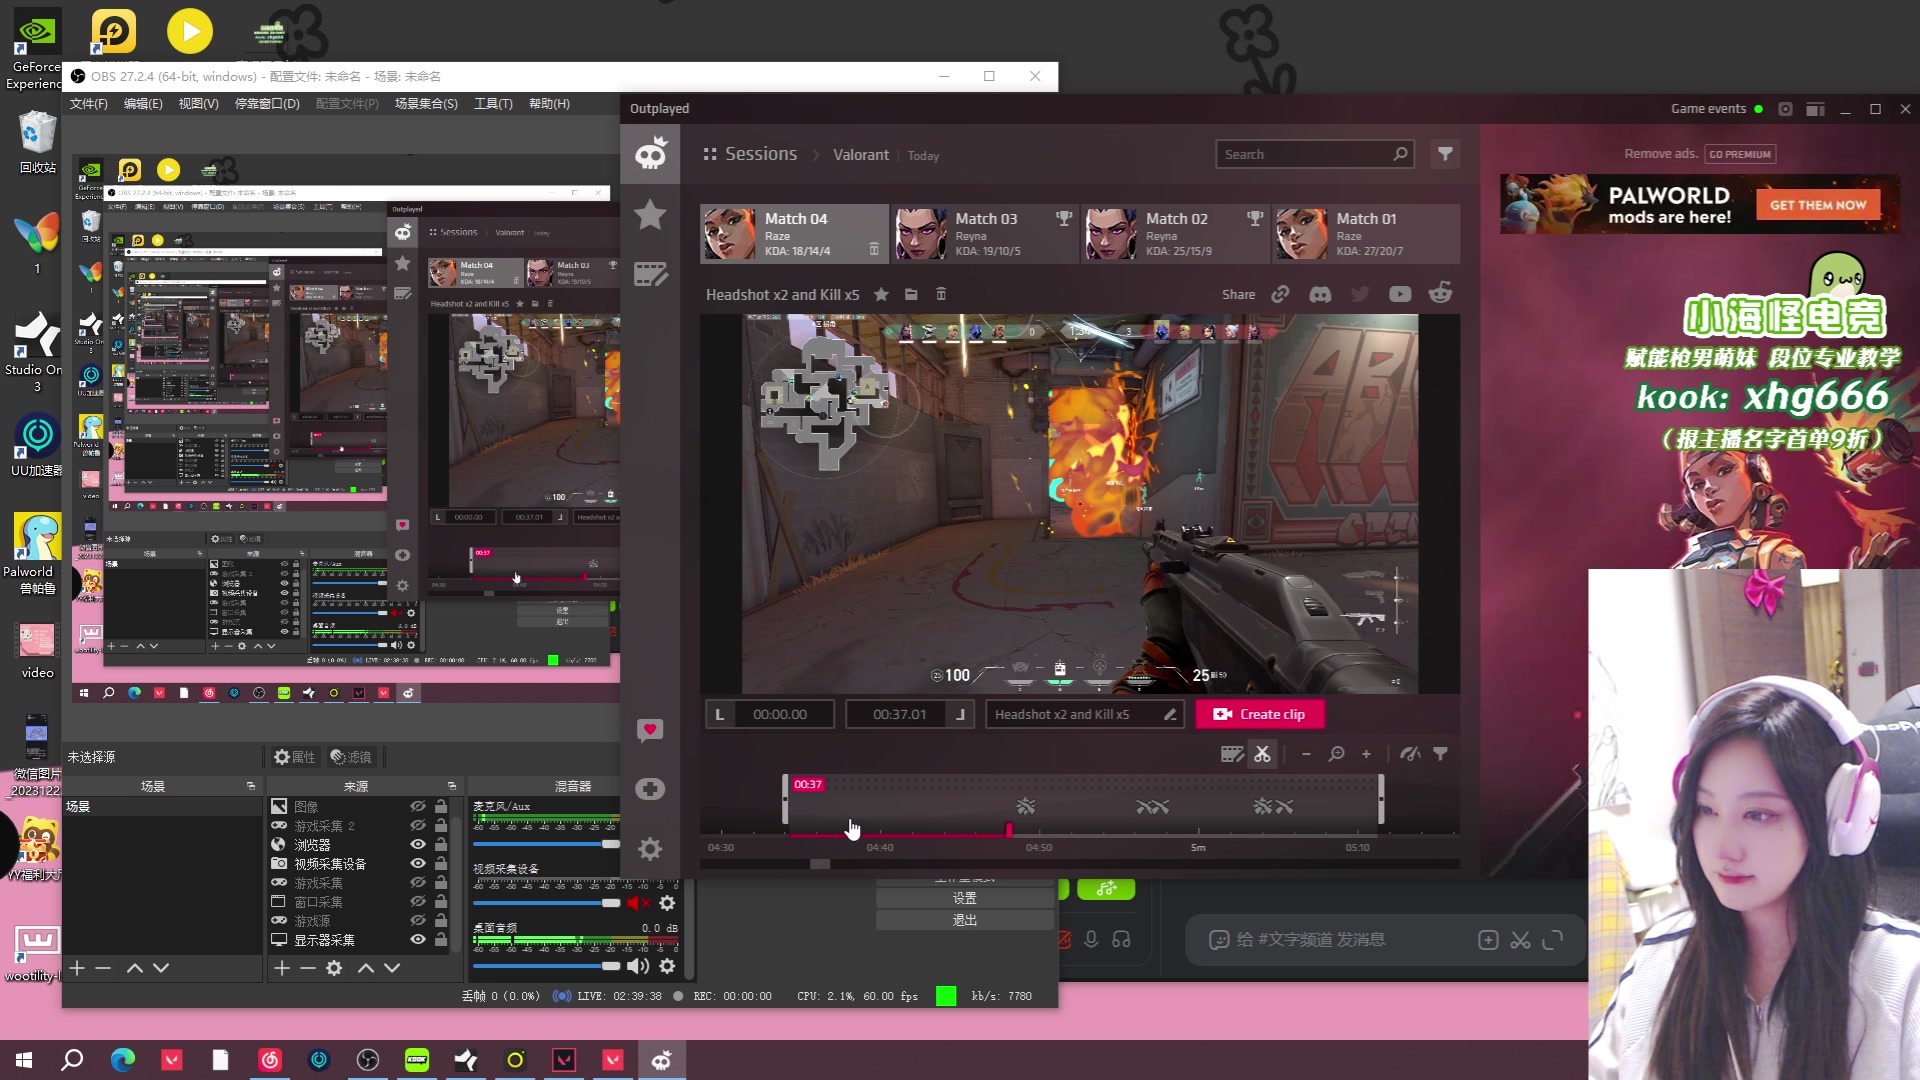Show the 窗口采集 source via its eye icon
1920x1080 pixels.
tap(418, 901)
